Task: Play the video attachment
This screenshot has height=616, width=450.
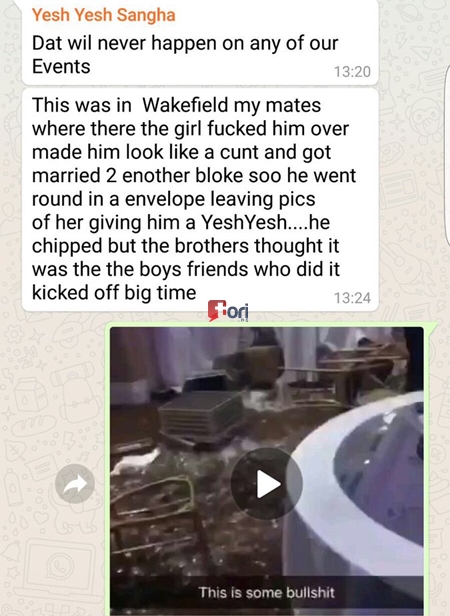Action: [x=266, y=484]
